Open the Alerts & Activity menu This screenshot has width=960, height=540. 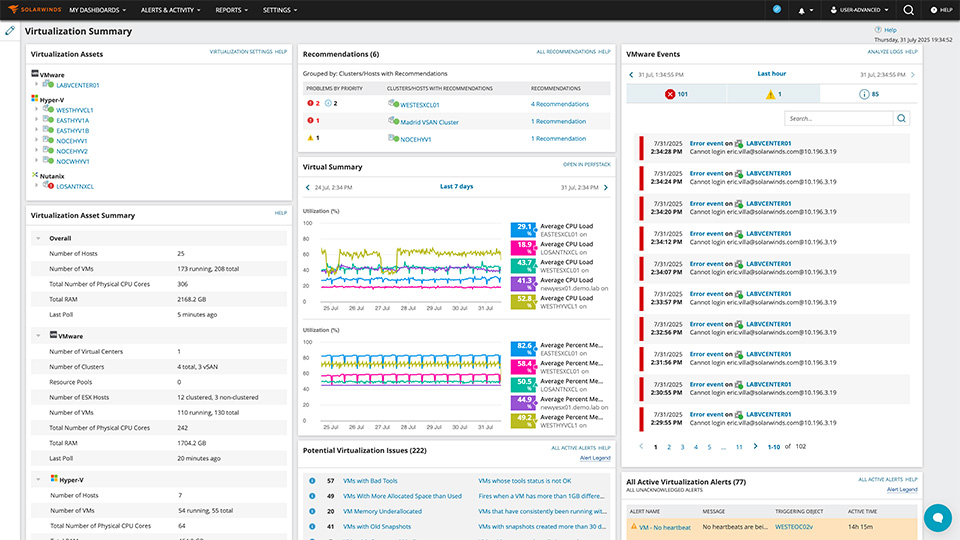coord(168,10)
